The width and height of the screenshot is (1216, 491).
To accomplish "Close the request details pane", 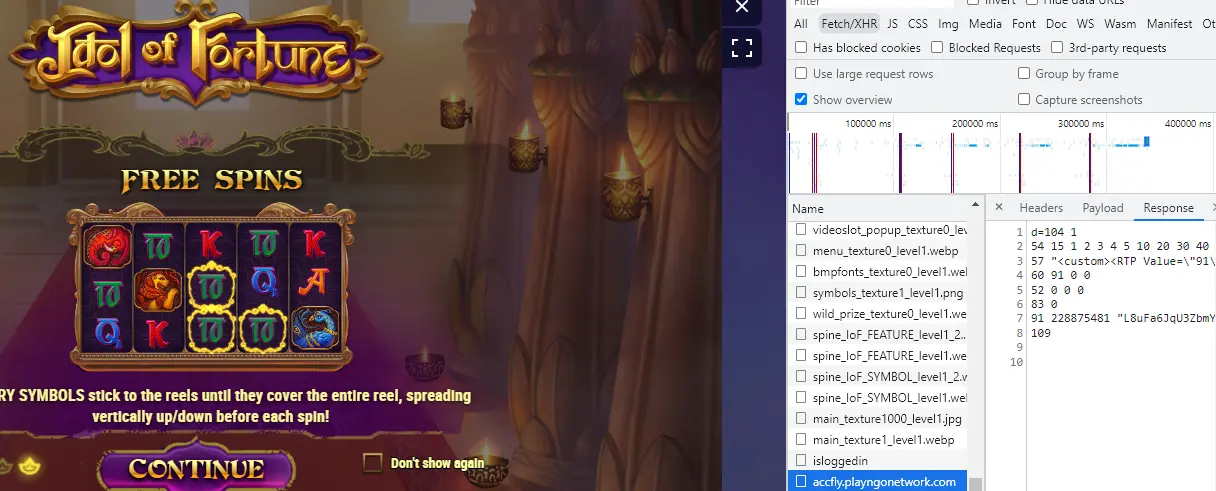I will (998, 208).
